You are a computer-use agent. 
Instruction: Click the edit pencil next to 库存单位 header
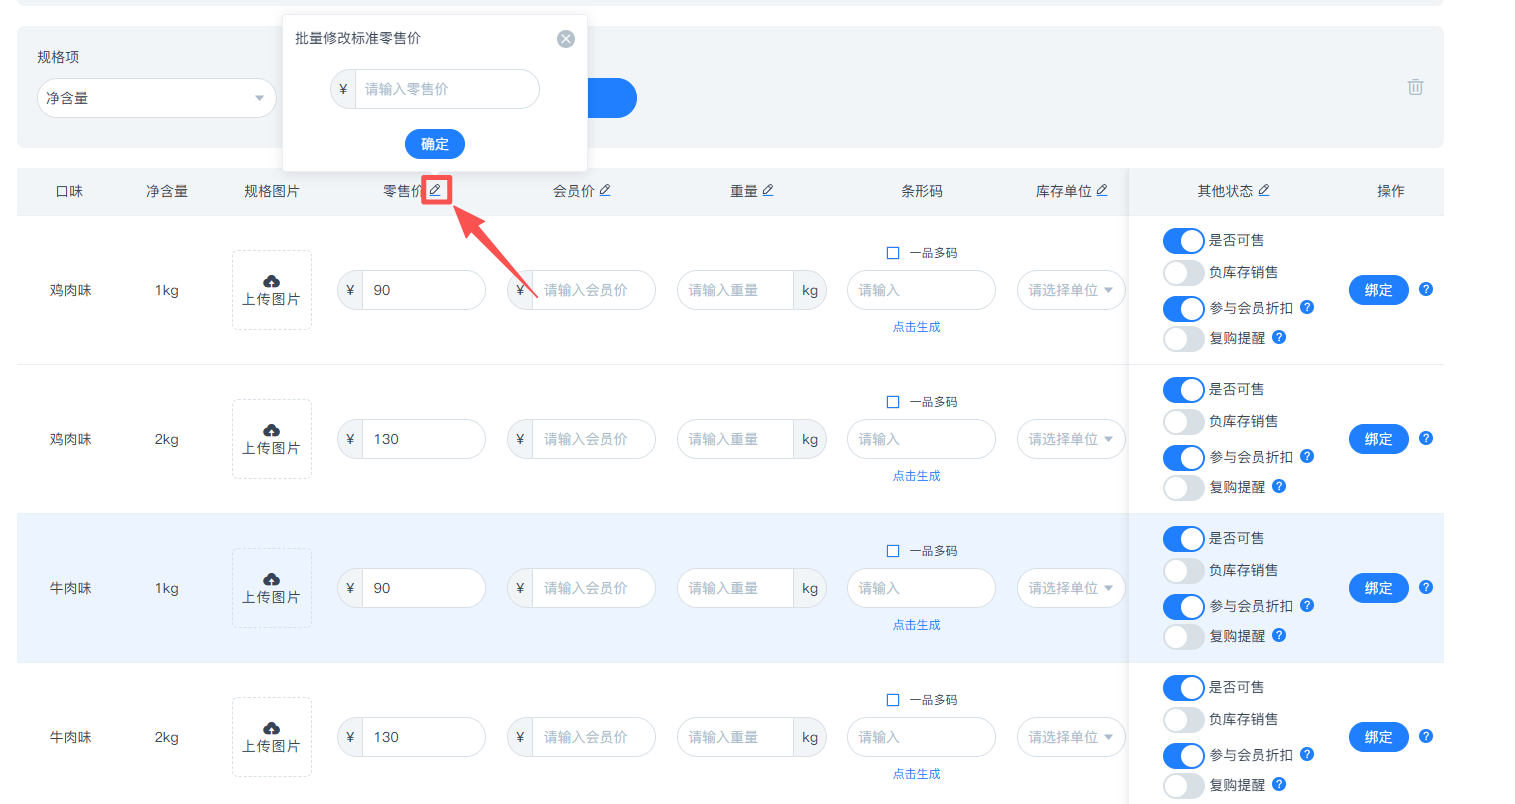[x=1102, y=190]
